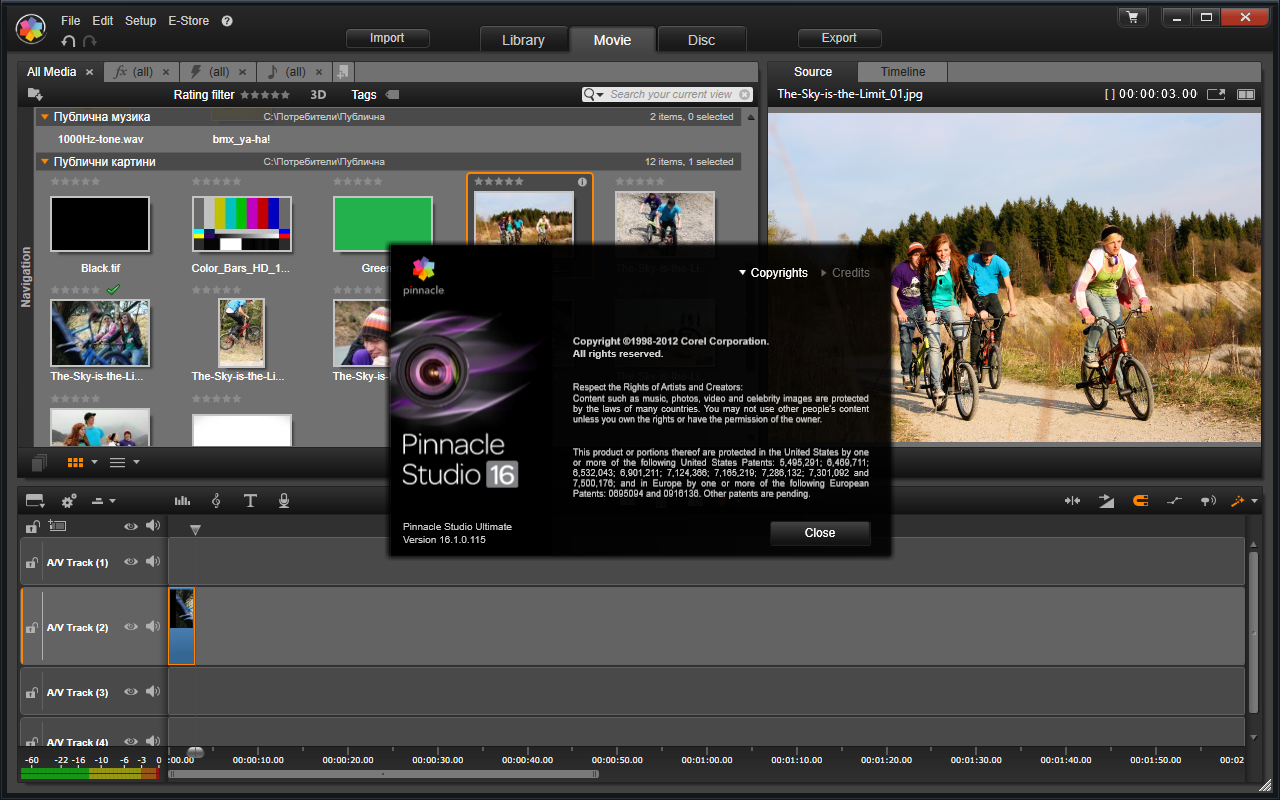Click the add-track icon in timeline header
The height and width of the screenshot is (800, 1280).
click(x=57, y=526)
